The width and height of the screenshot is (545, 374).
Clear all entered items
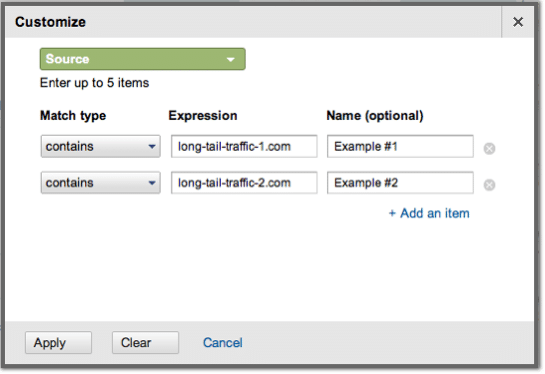click(x=145, y=343)
